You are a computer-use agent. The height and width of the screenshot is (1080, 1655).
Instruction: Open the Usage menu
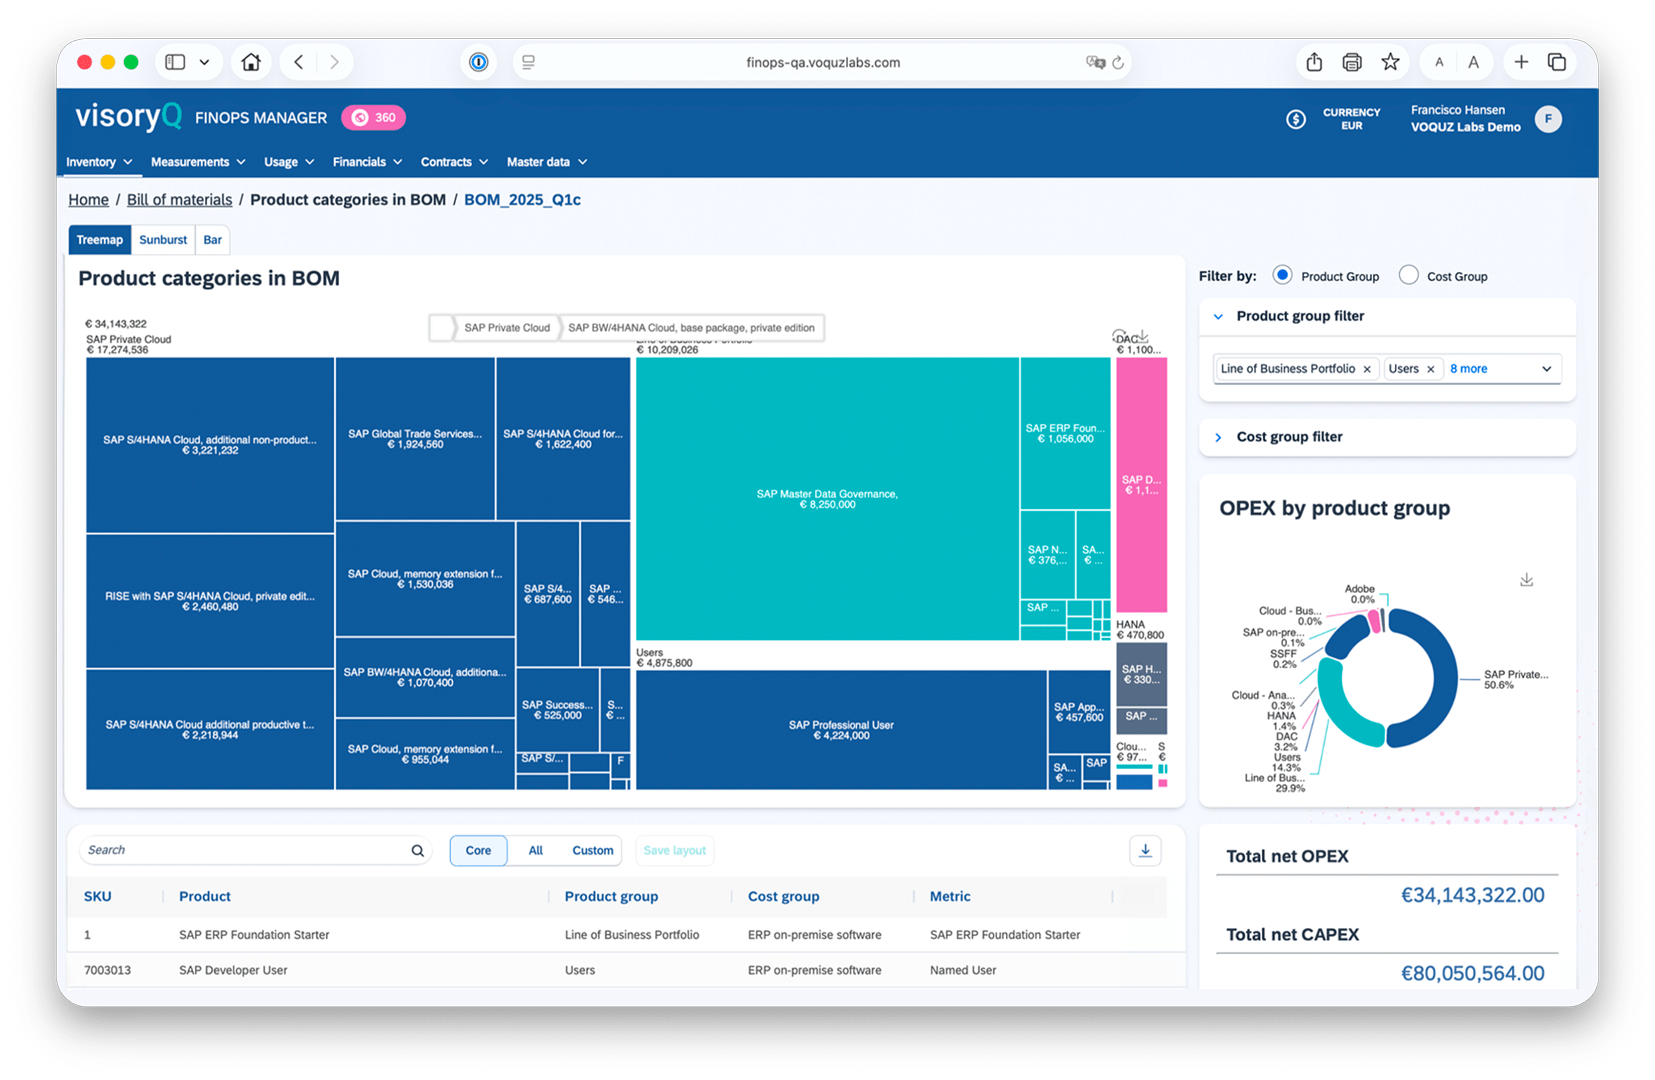tap(289, 162)
